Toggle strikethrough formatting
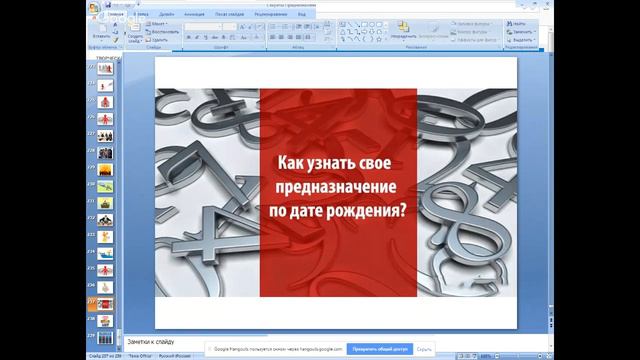 coord(215,37)
